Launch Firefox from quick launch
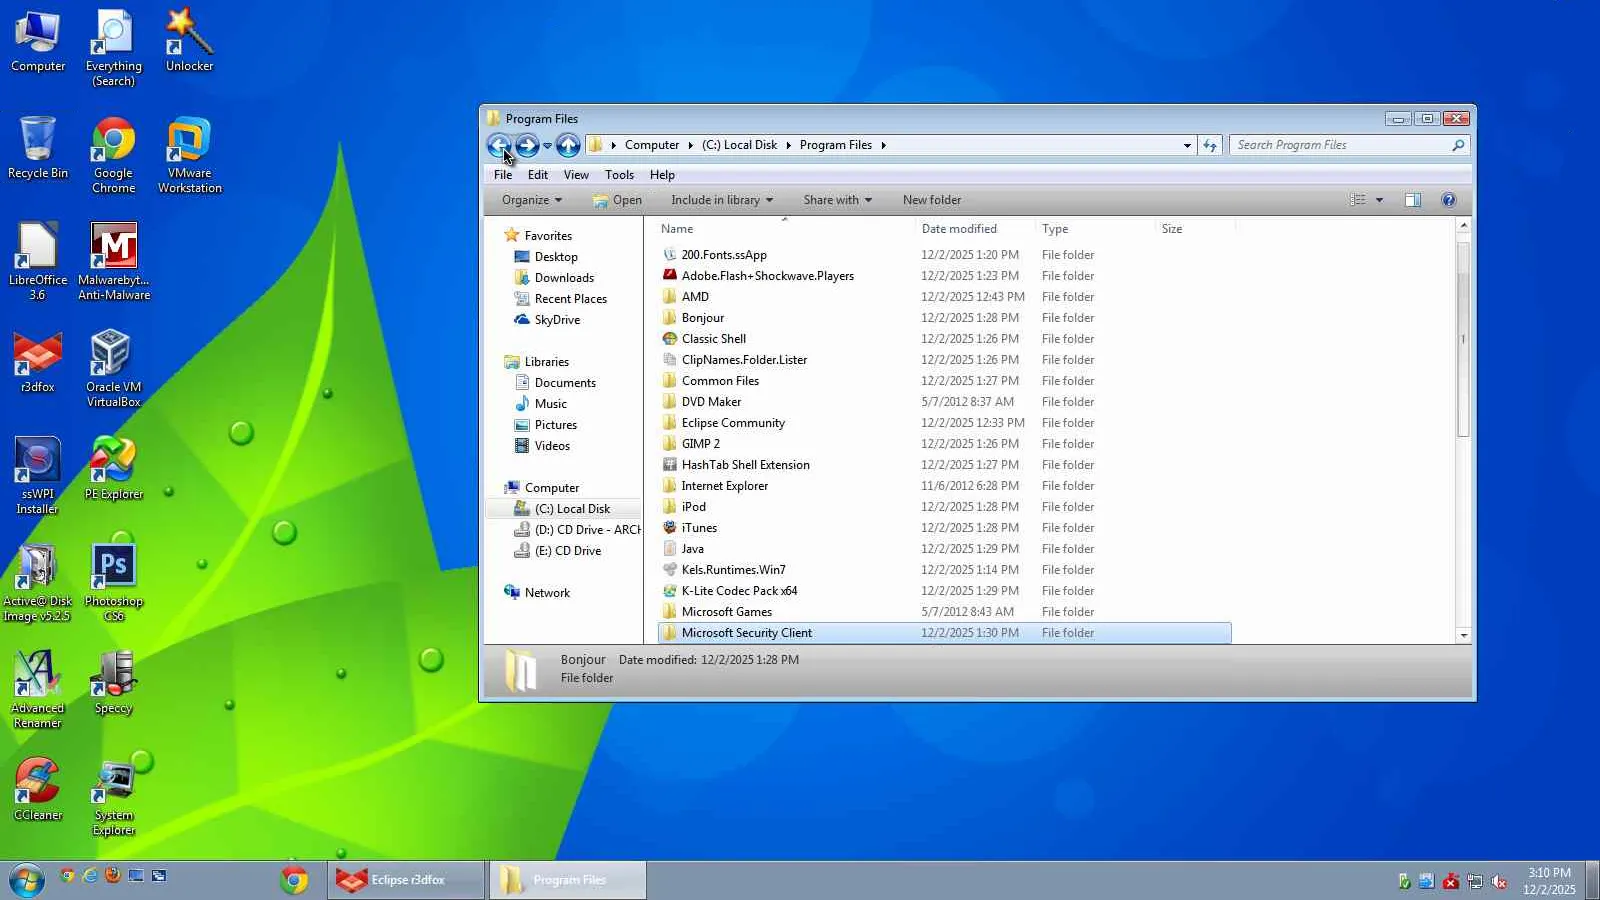Image resolution: width=1600 pixels, height=900 pixels. tap(113, 876)
